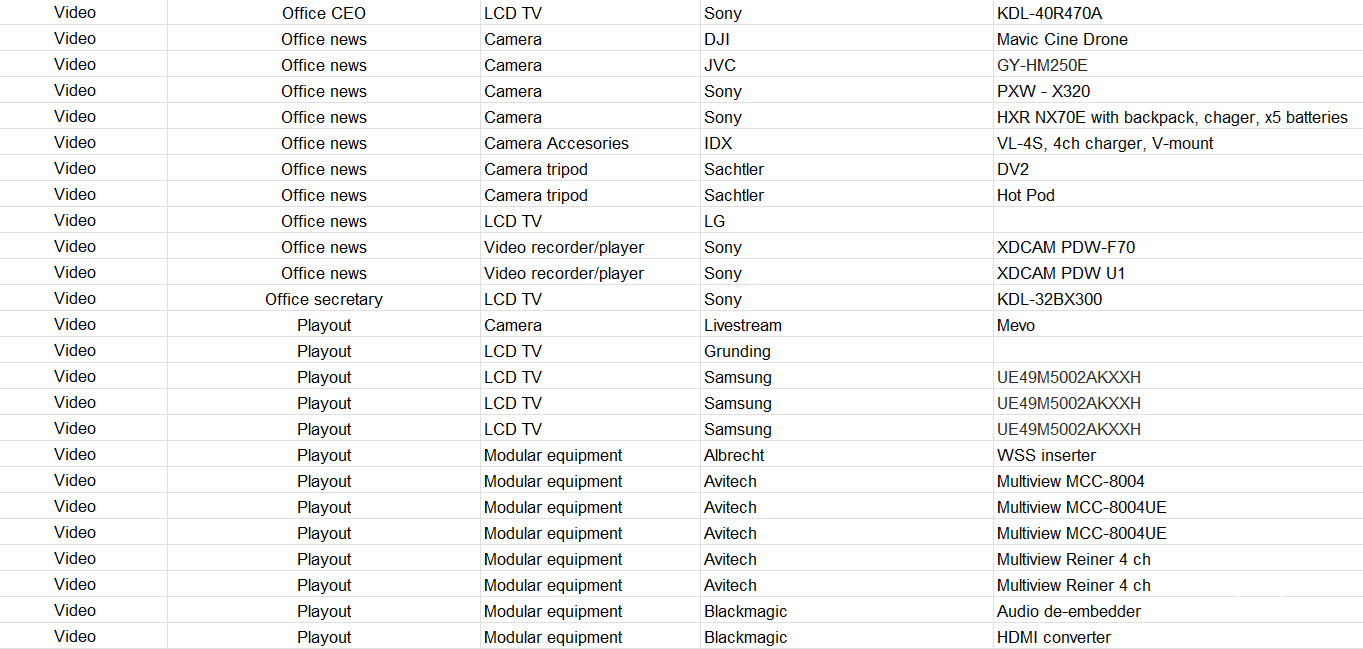Click the Camera Accesories cell

pyautogui.click(x=556, y=143)
